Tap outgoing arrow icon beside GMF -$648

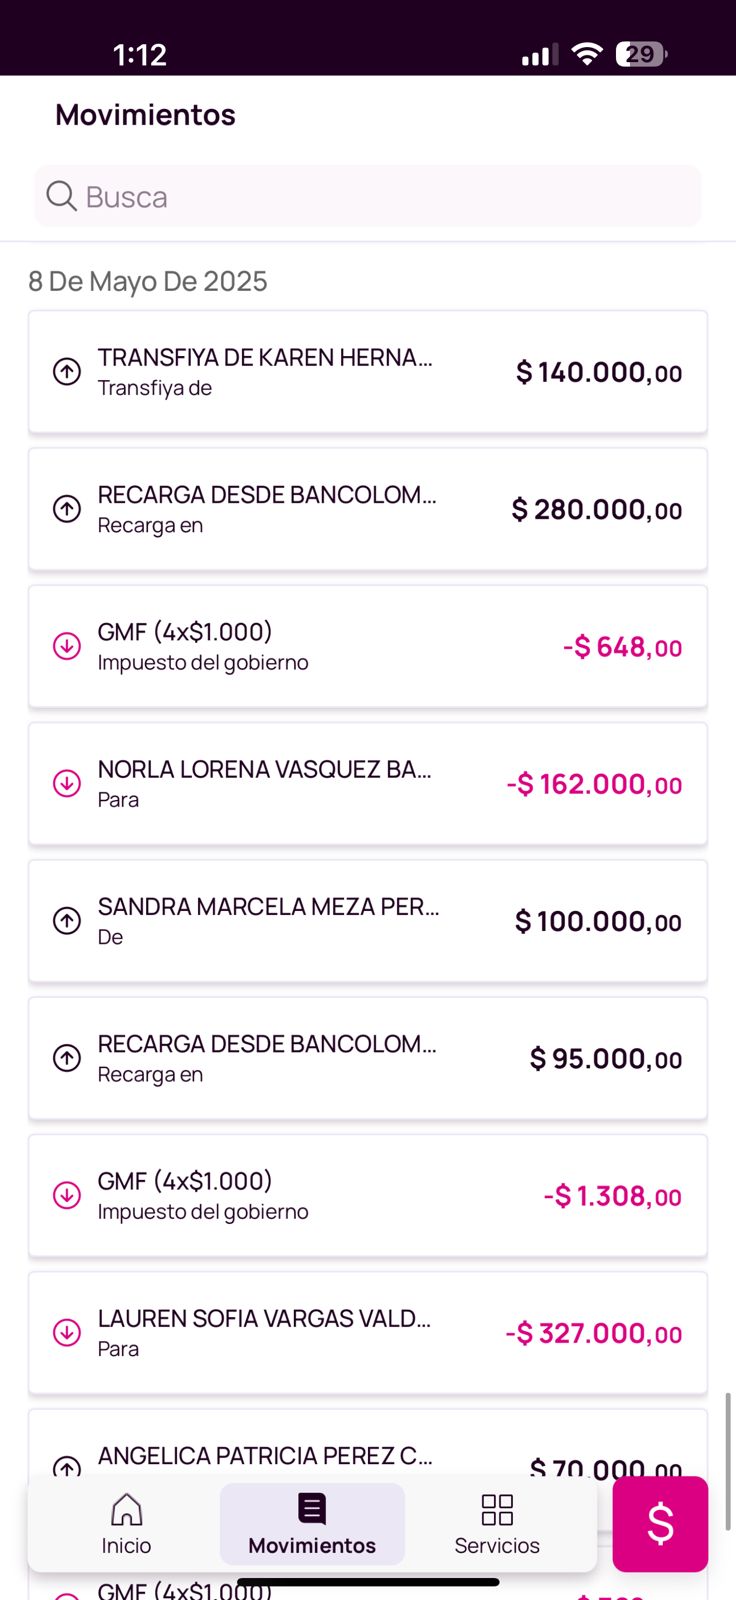67,646
